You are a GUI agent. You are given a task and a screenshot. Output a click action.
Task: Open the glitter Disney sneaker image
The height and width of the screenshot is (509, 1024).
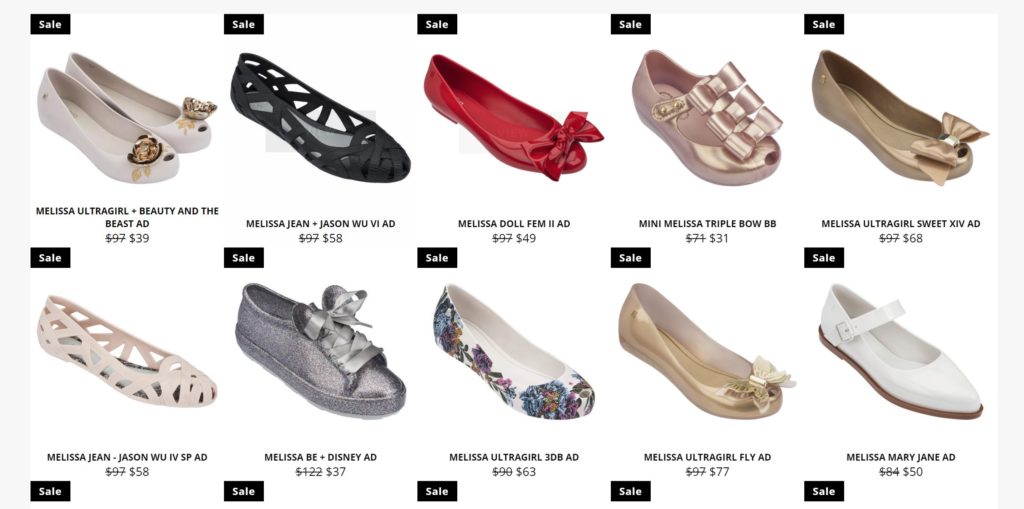click(321, 350)
